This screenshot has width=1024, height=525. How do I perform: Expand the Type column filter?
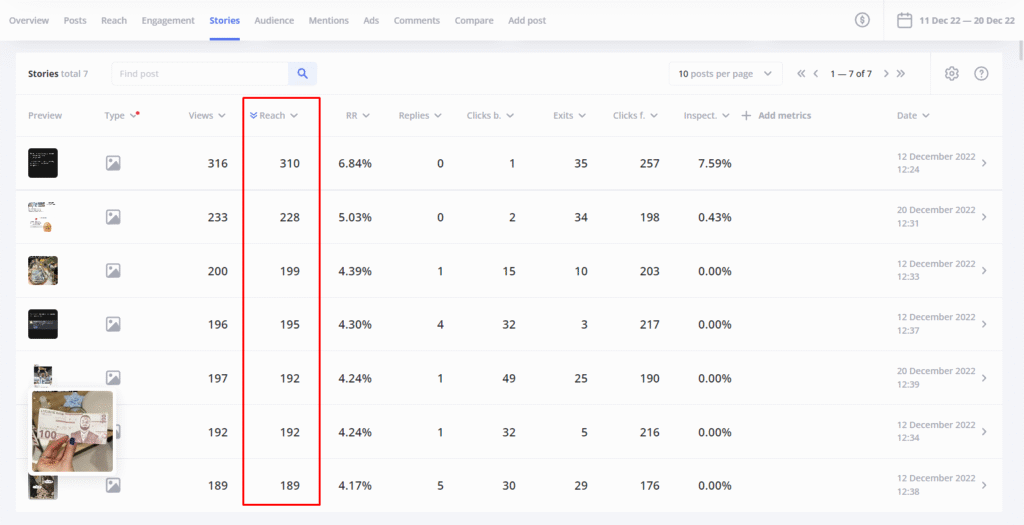click(x=121, y=116)
